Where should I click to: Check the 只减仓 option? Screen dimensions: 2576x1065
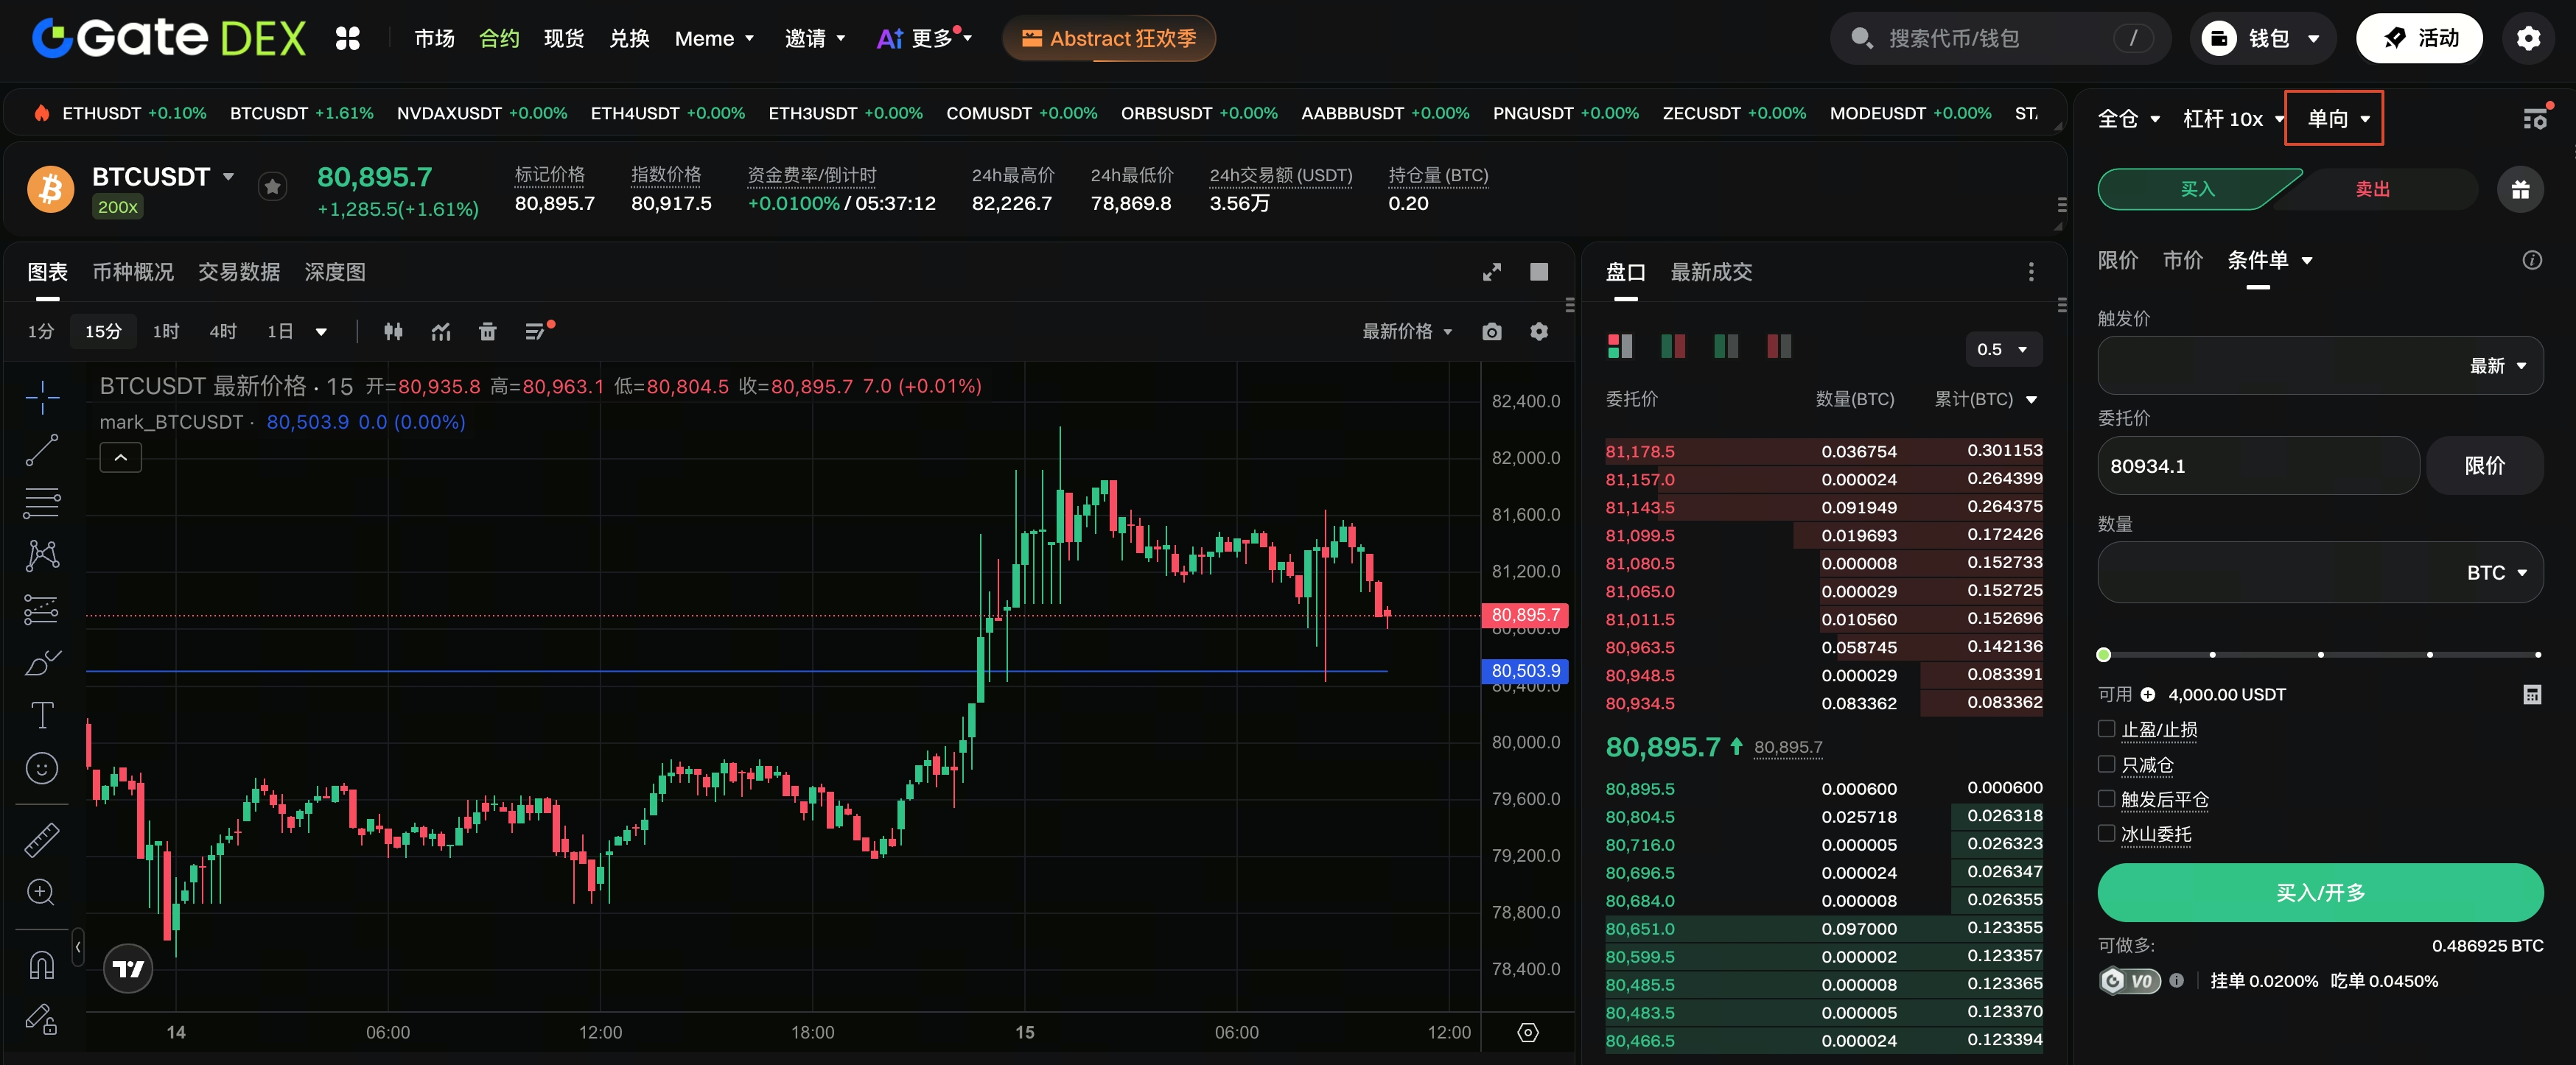(x=2106, y=764)
